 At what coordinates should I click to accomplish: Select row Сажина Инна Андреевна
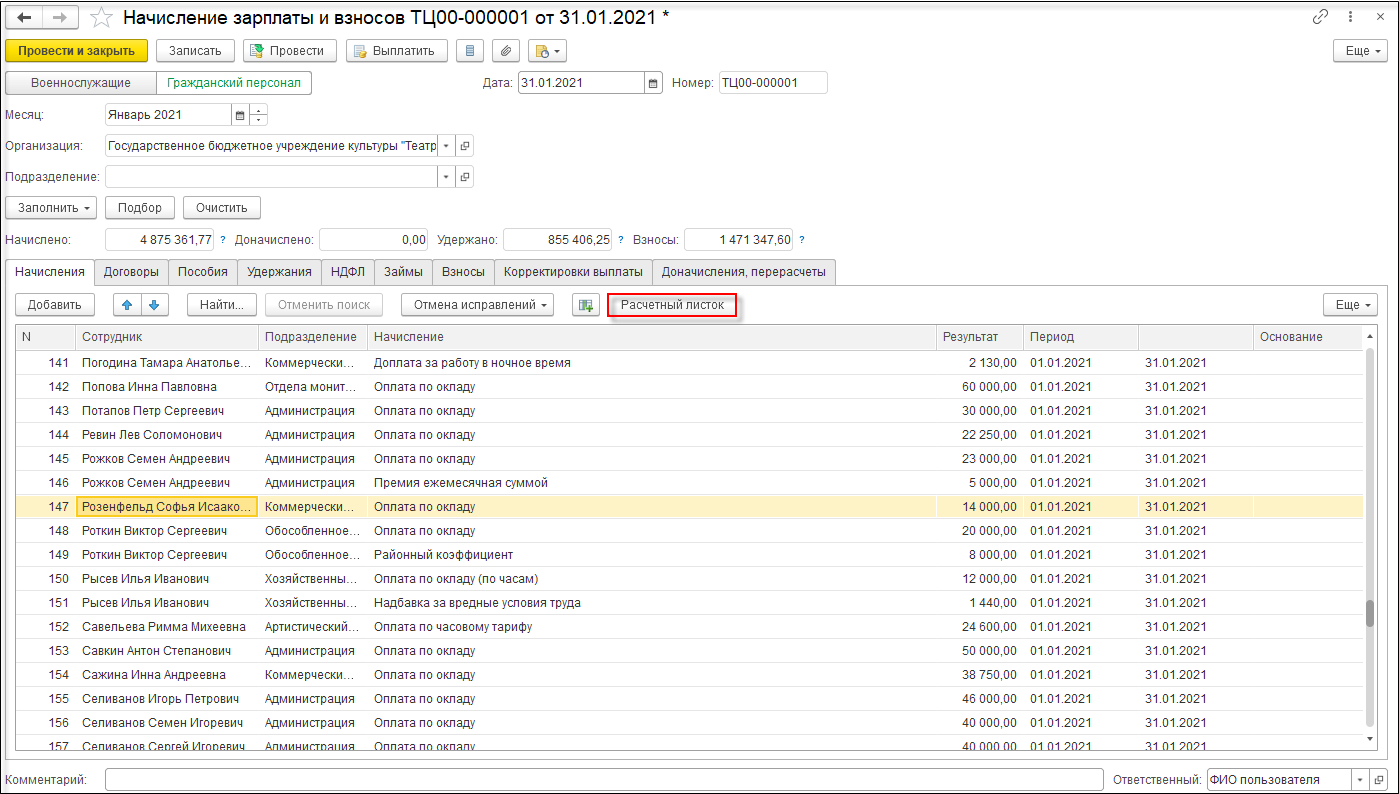click(689, 675)
